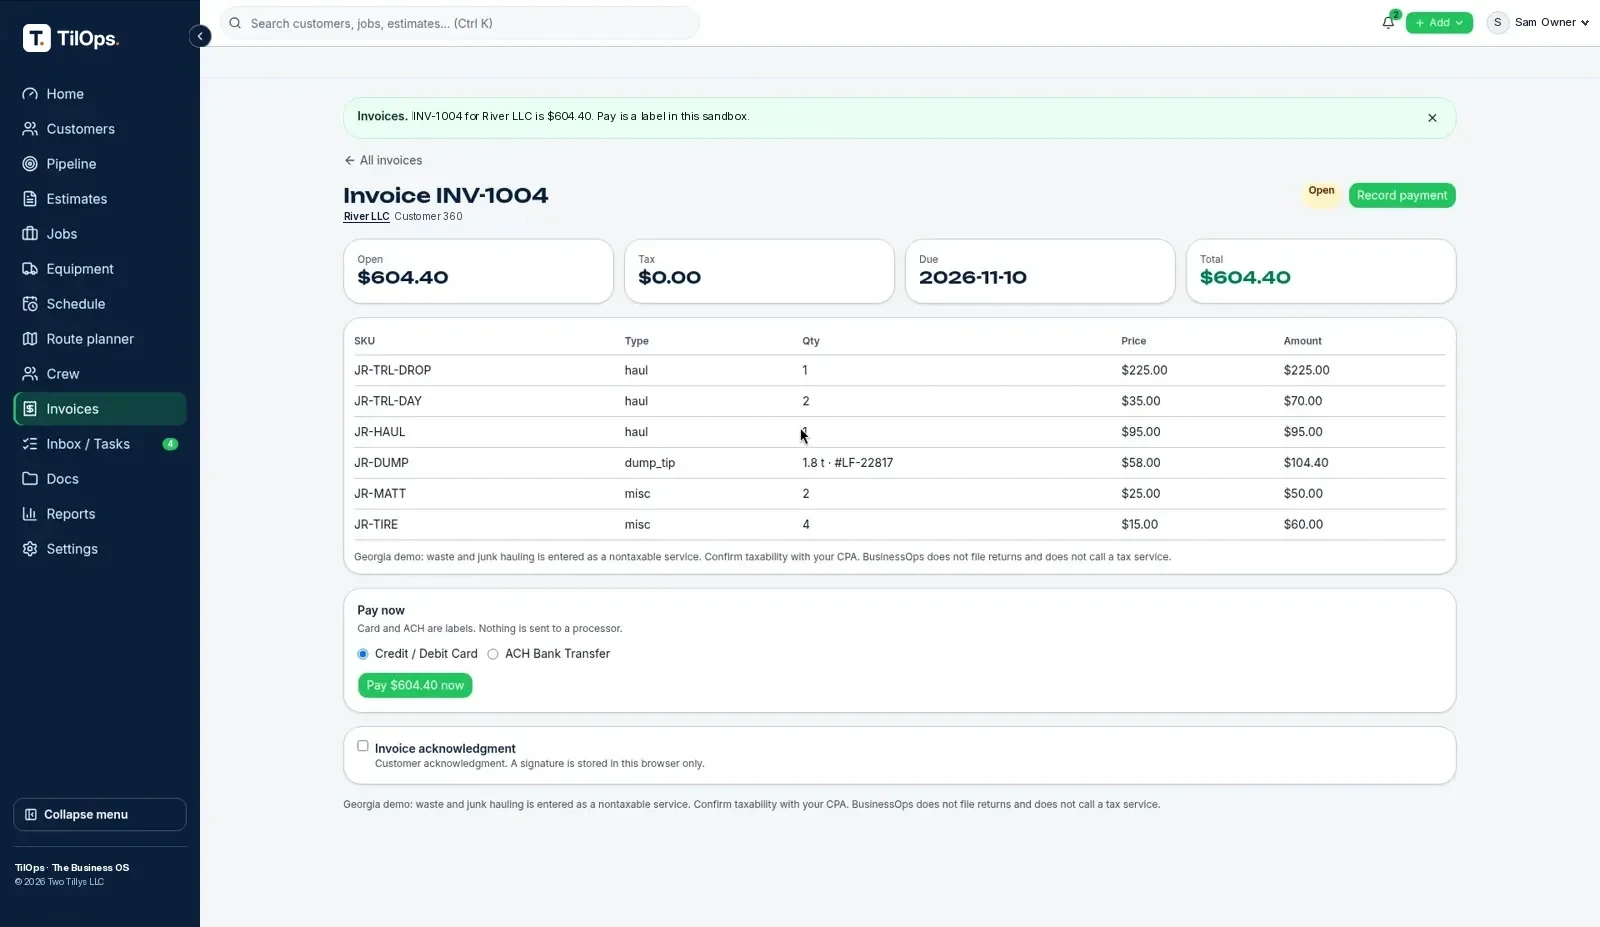This screenshot has width=1600, height=927.
Task: Click the Customer 360 label
Action: pyautogui.click(x=428, y=216)
